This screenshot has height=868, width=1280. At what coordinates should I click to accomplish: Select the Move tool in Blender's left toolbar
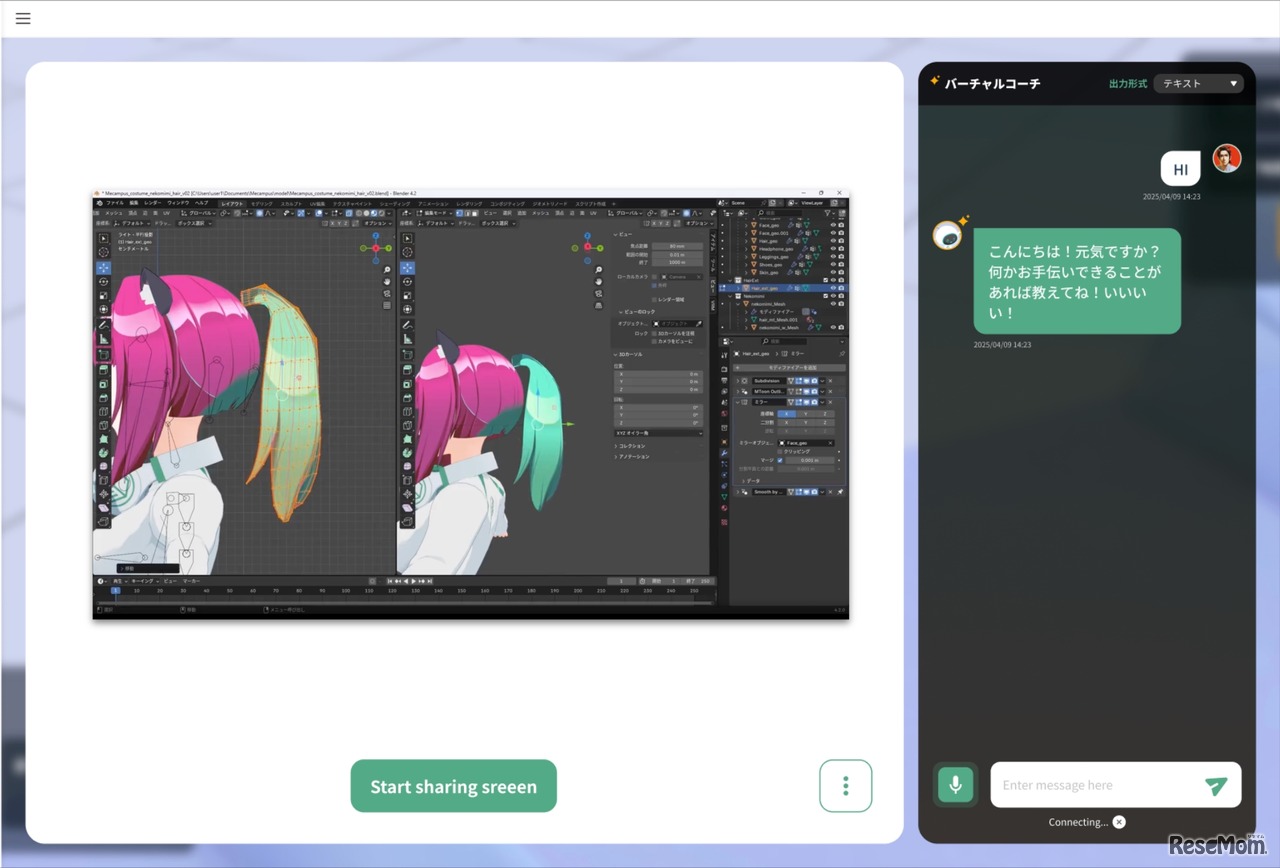coord(104,268)
